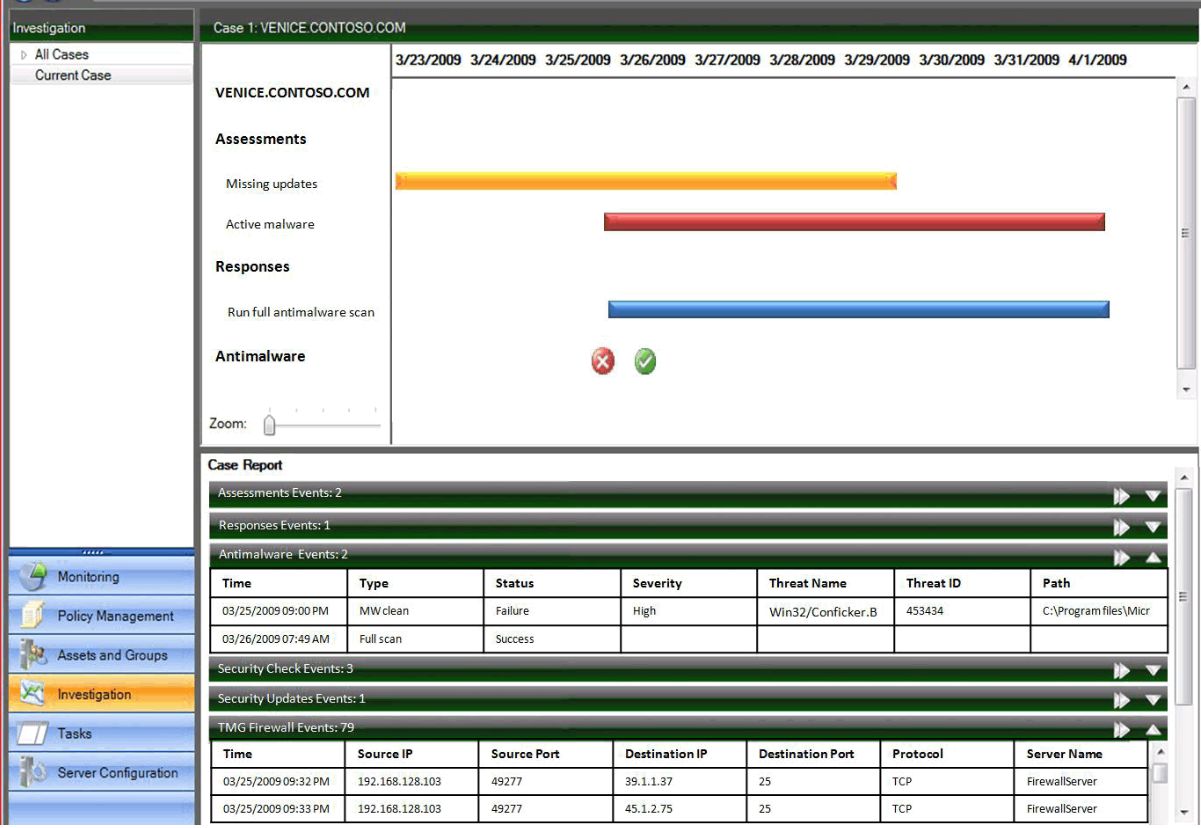Click the green antimalware success checkmark icon
1201x828 pixels.
point(645,361)
